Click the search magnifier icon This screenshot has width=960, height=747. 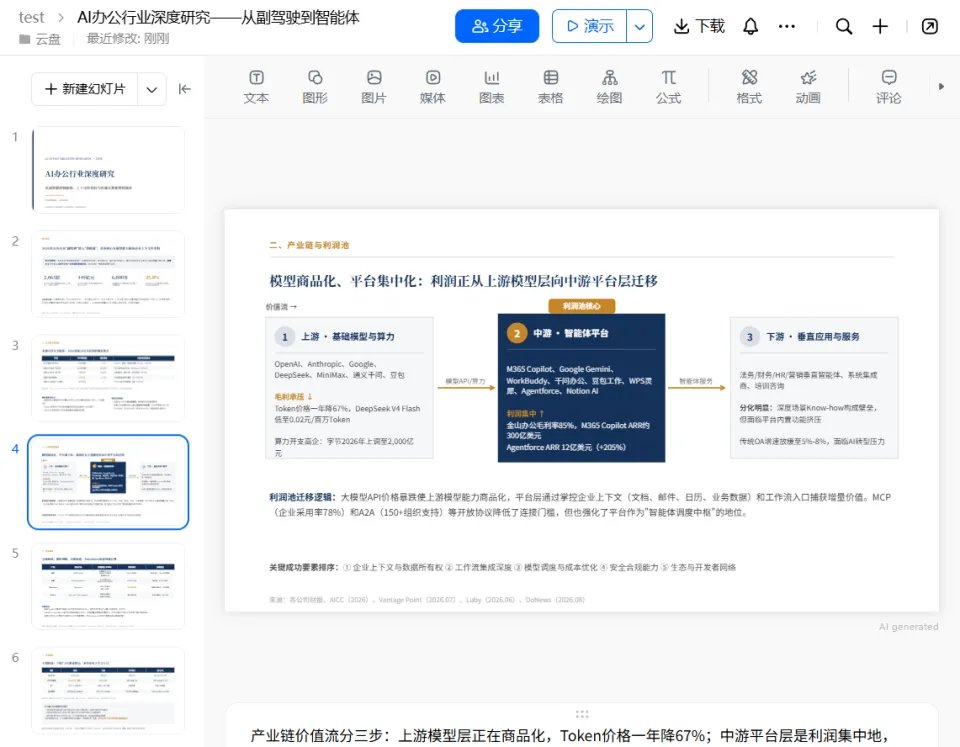(x=844, y=26)
